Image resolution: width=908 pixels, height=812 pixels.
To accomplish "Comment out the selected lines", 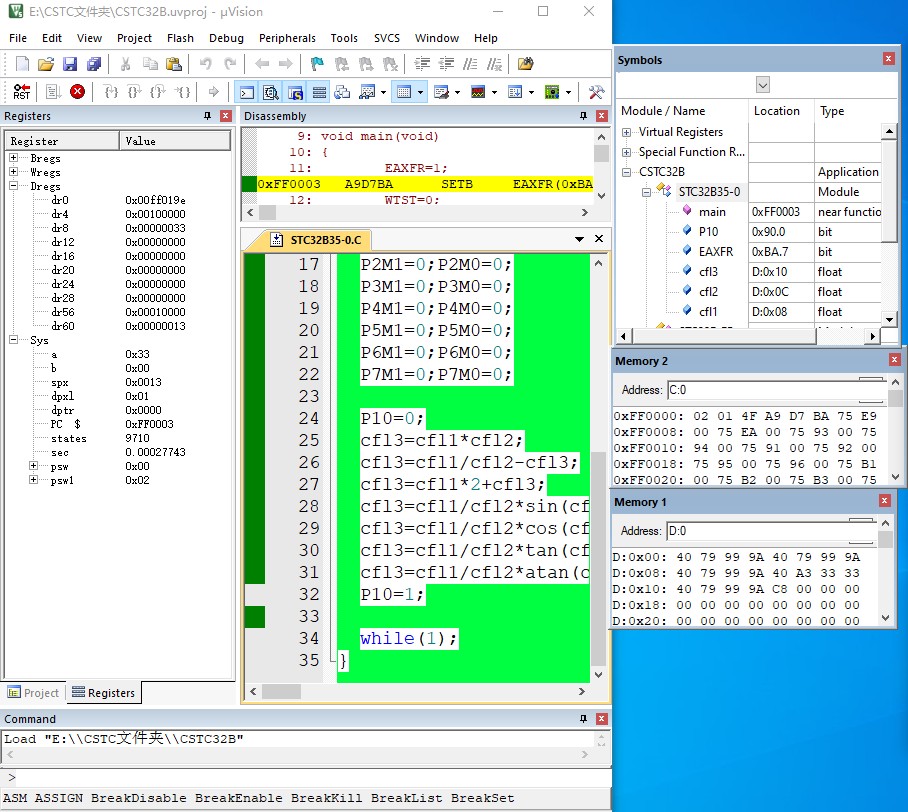I will pyautogui.click(x=470, y=64).
